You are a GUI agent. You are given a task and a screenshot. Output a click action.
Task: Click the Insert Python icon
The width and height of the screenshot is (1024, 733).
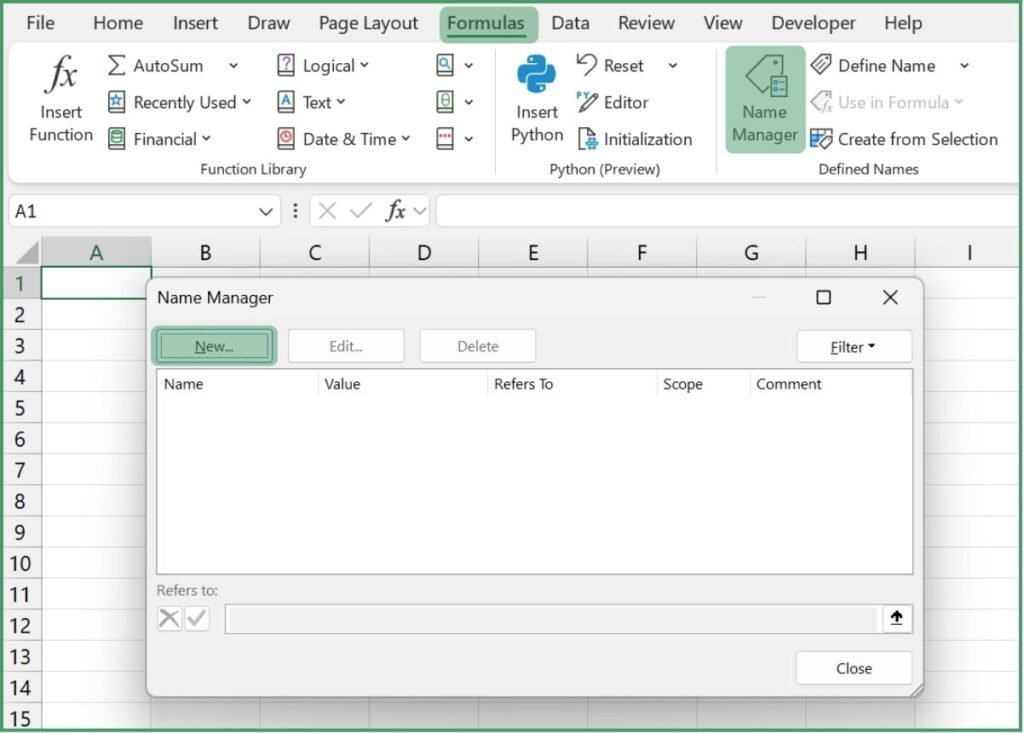click(x=536, y=74)
